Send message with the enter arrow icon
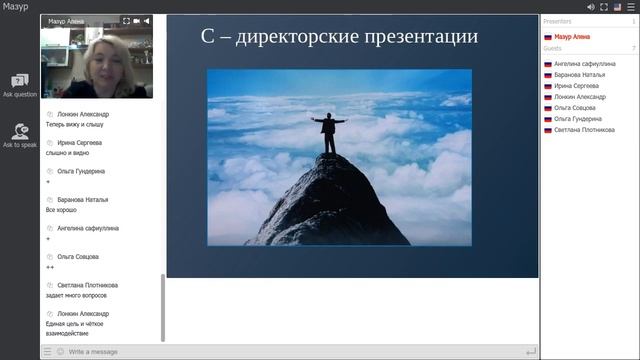Screen dimensions: 640x360 (531, 351)
